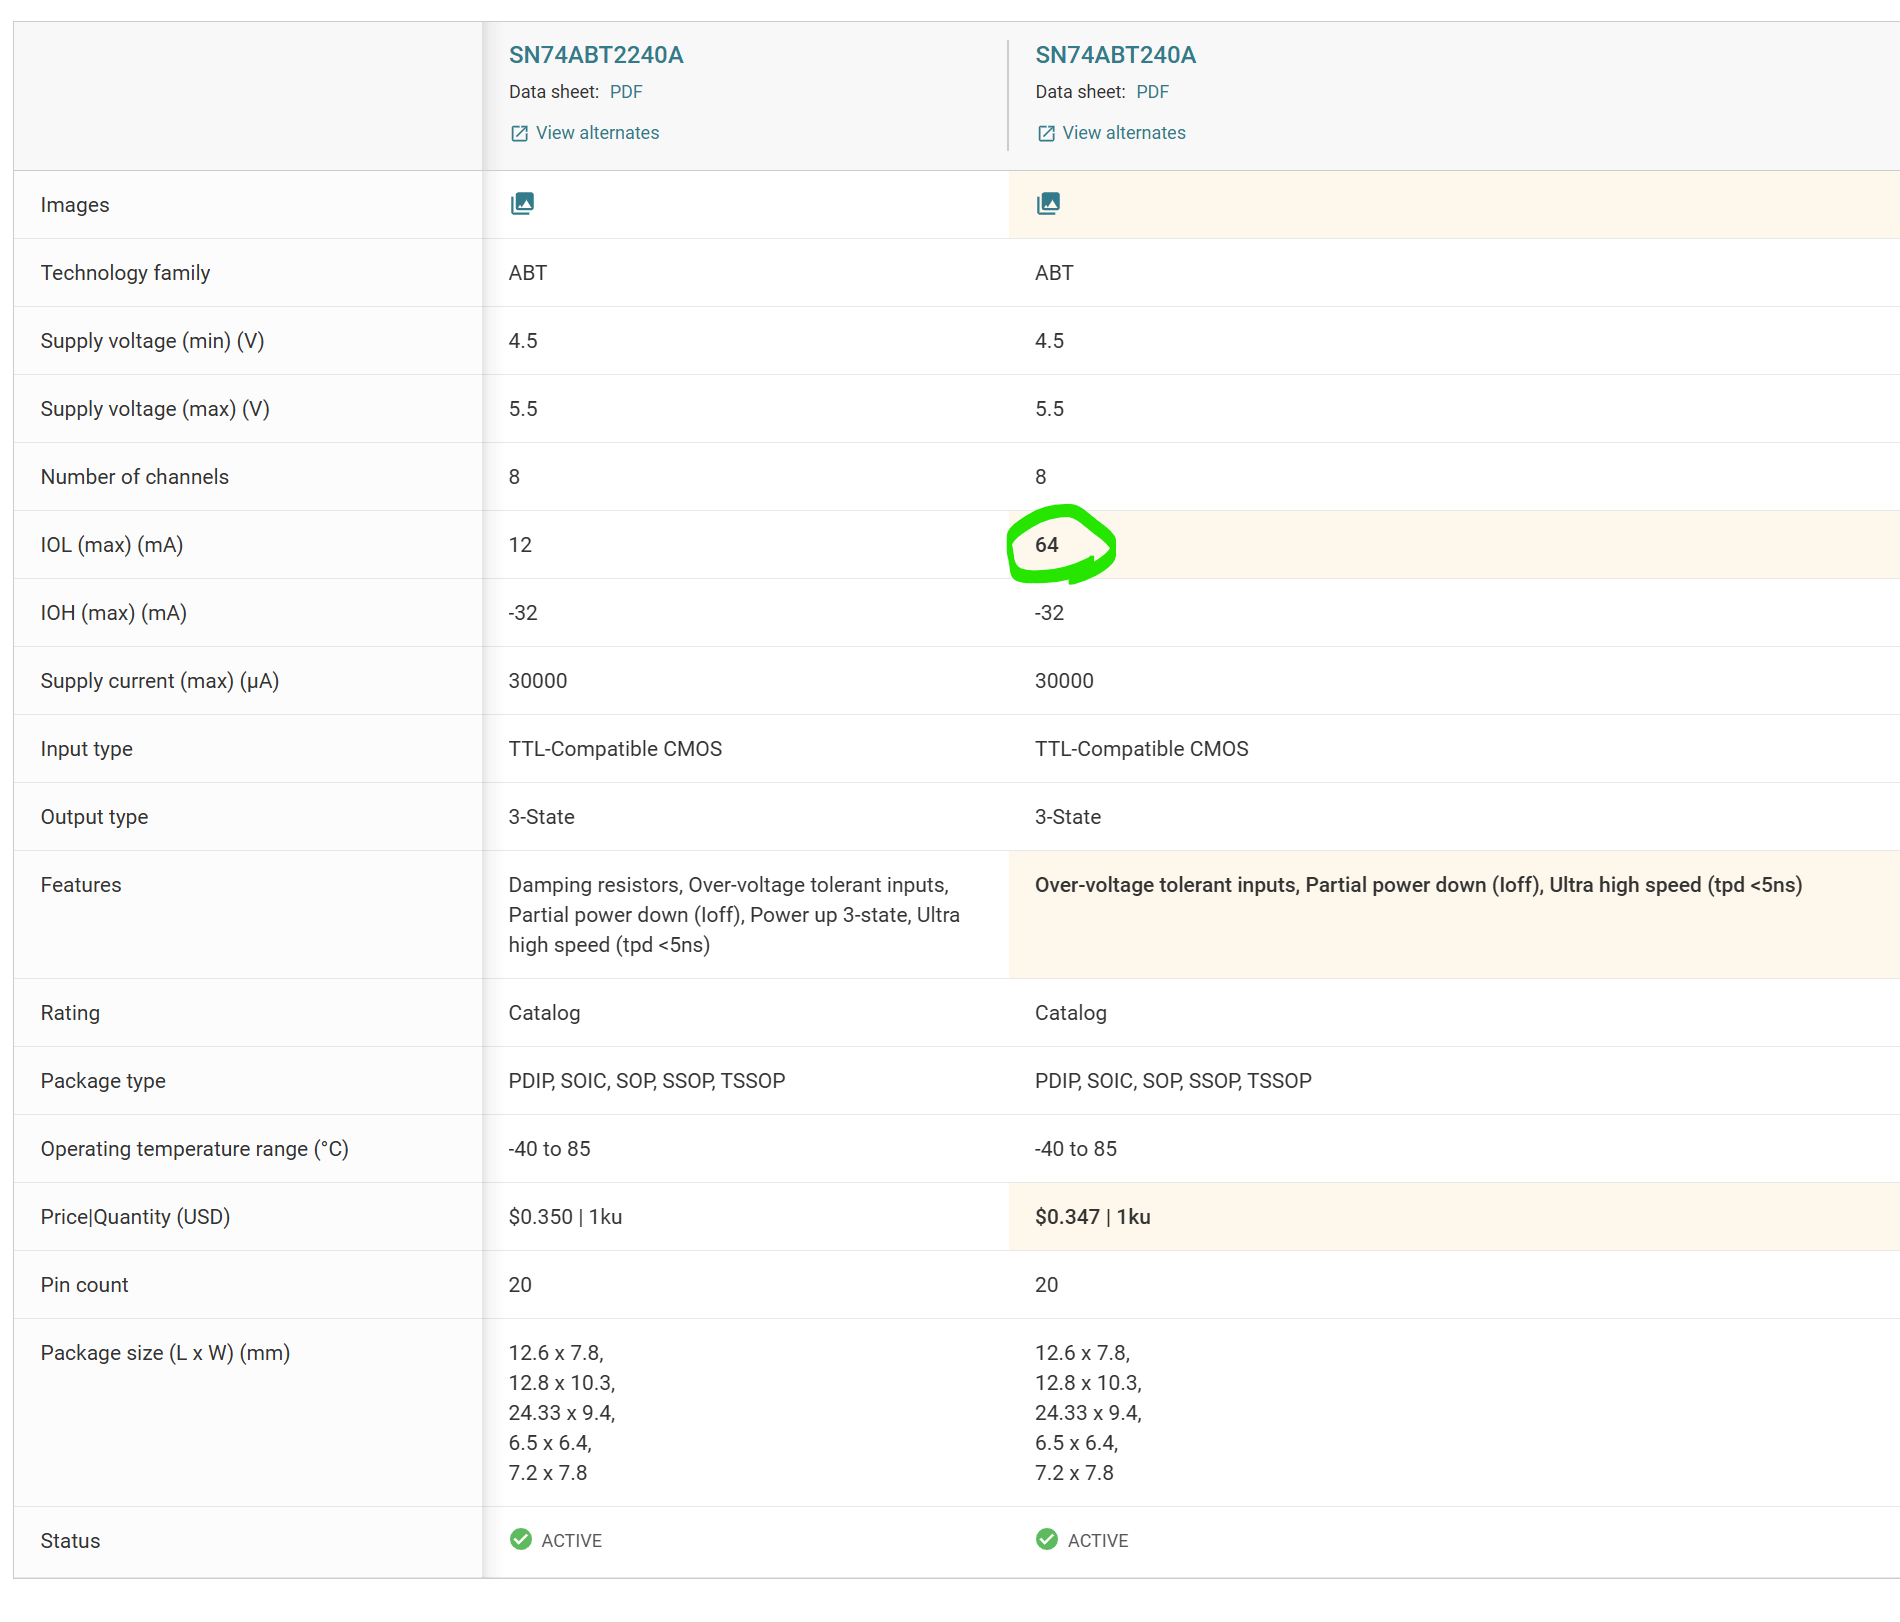The width and height of the screenshot is (1900, 1622).
Task: View alternates for SN74ABT2240A
Action: [597, 133]
